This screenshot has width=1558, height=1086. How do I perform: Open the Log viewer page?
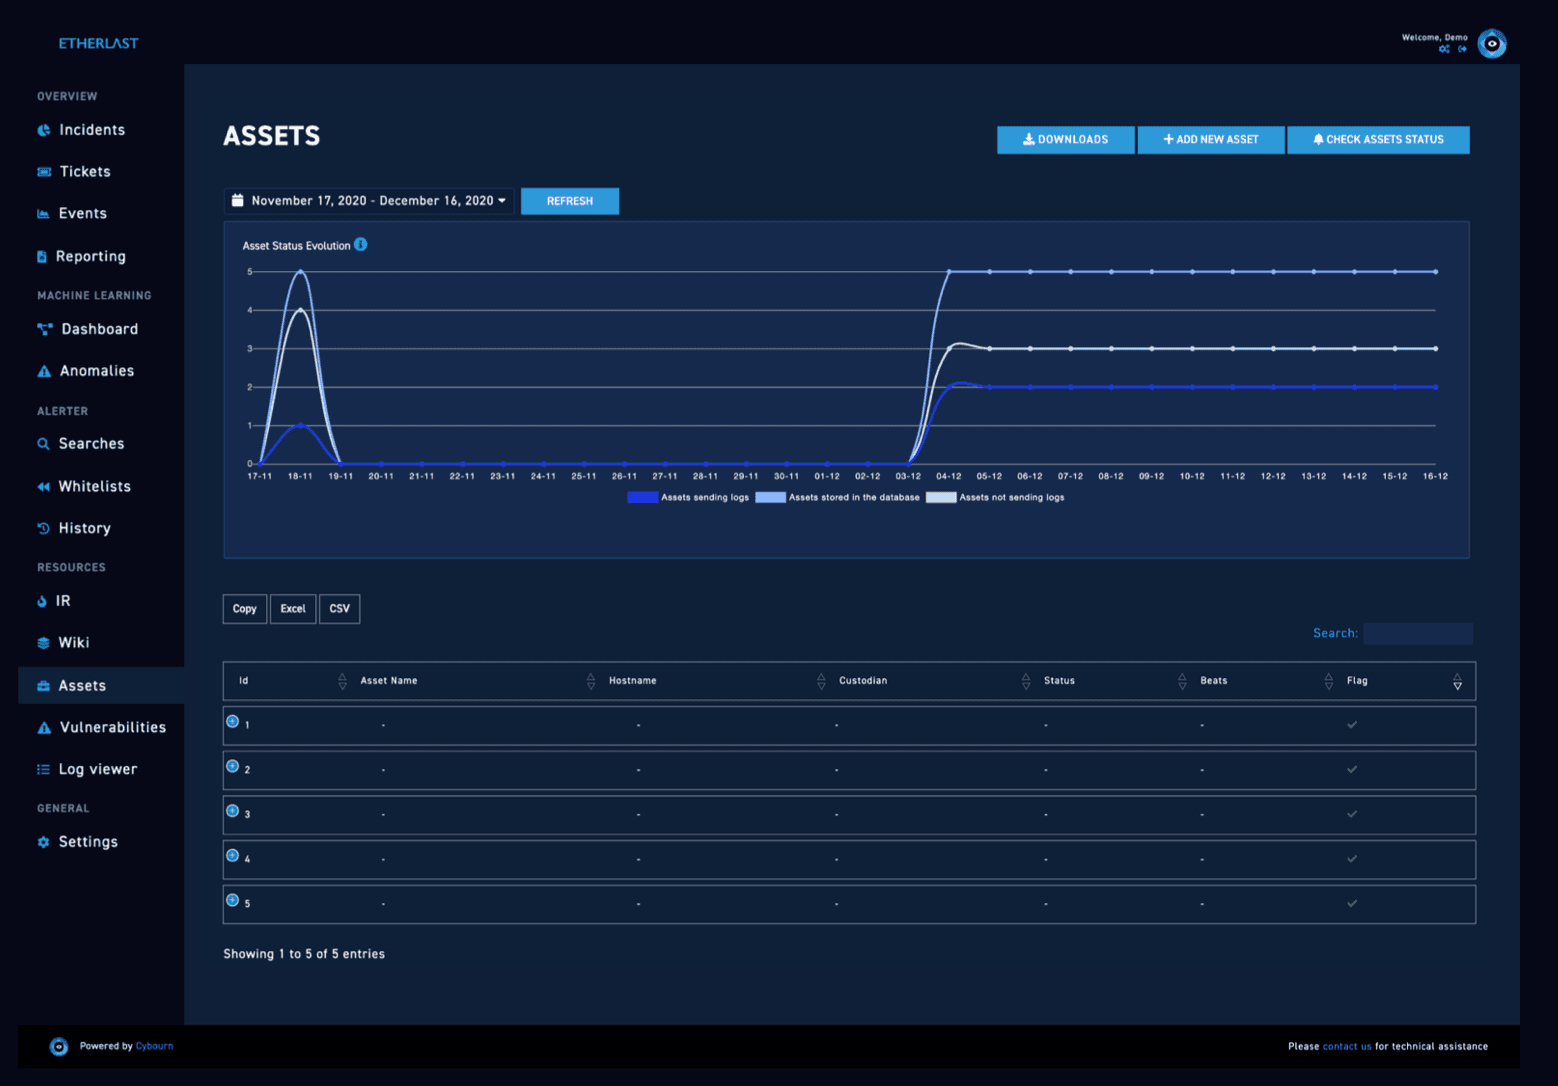coord(97,769)
